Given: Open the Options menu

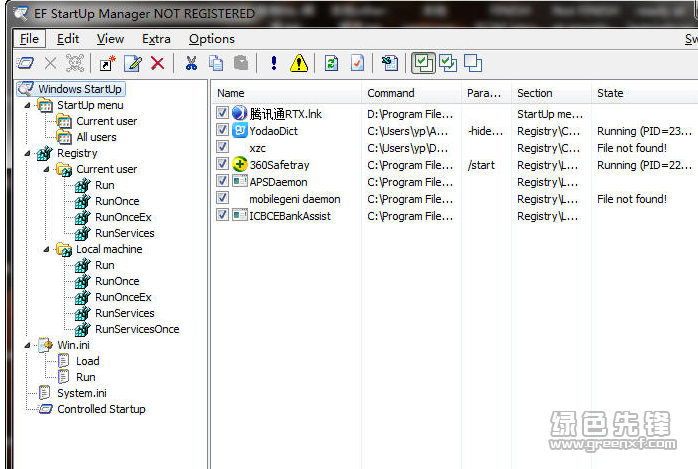Looking at the screenshot, I should coord(212,39).
